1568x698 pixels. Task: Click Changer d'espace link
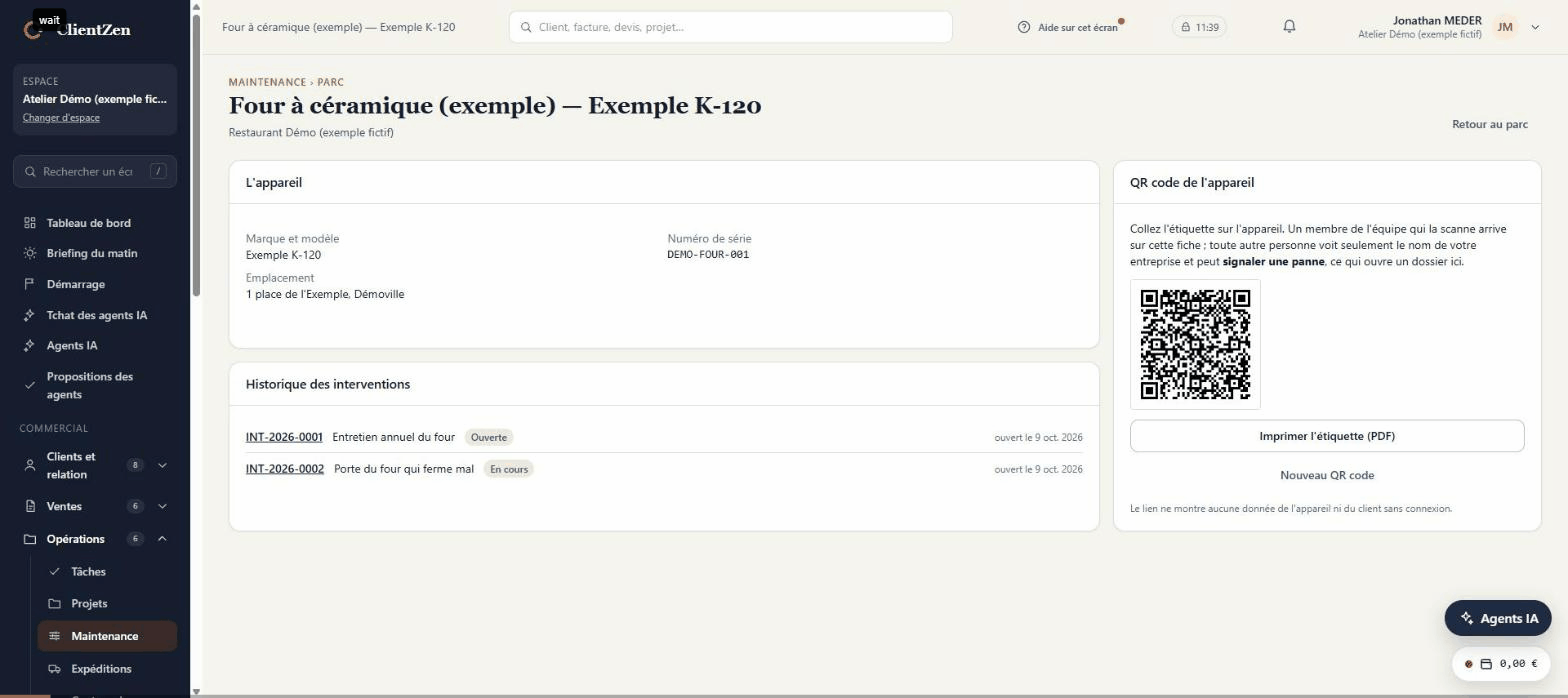(x=61, y=118)
